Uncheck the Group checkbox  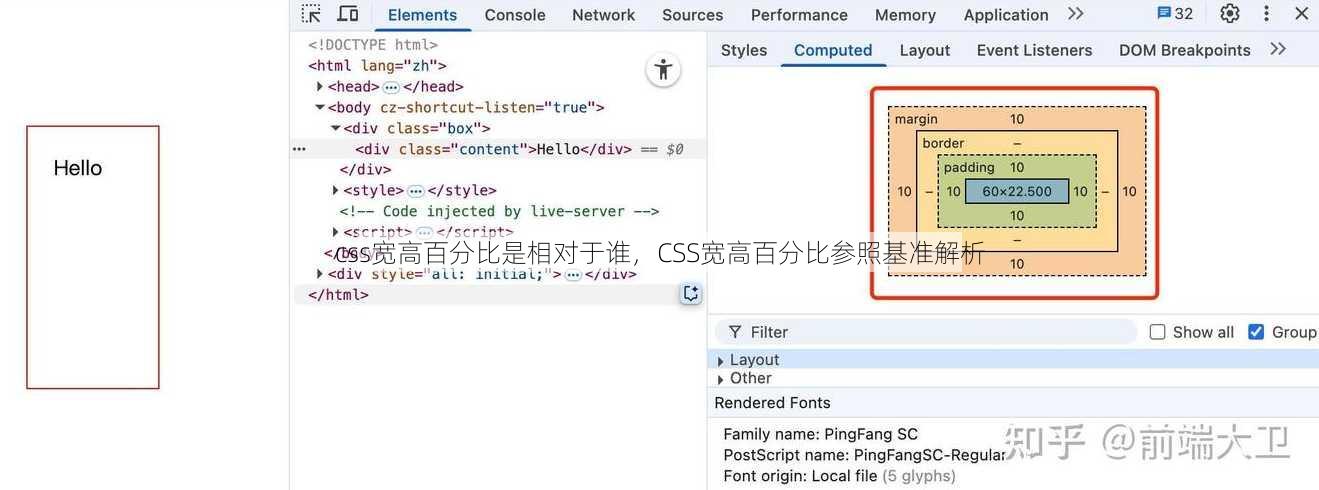coord(1256,332)
